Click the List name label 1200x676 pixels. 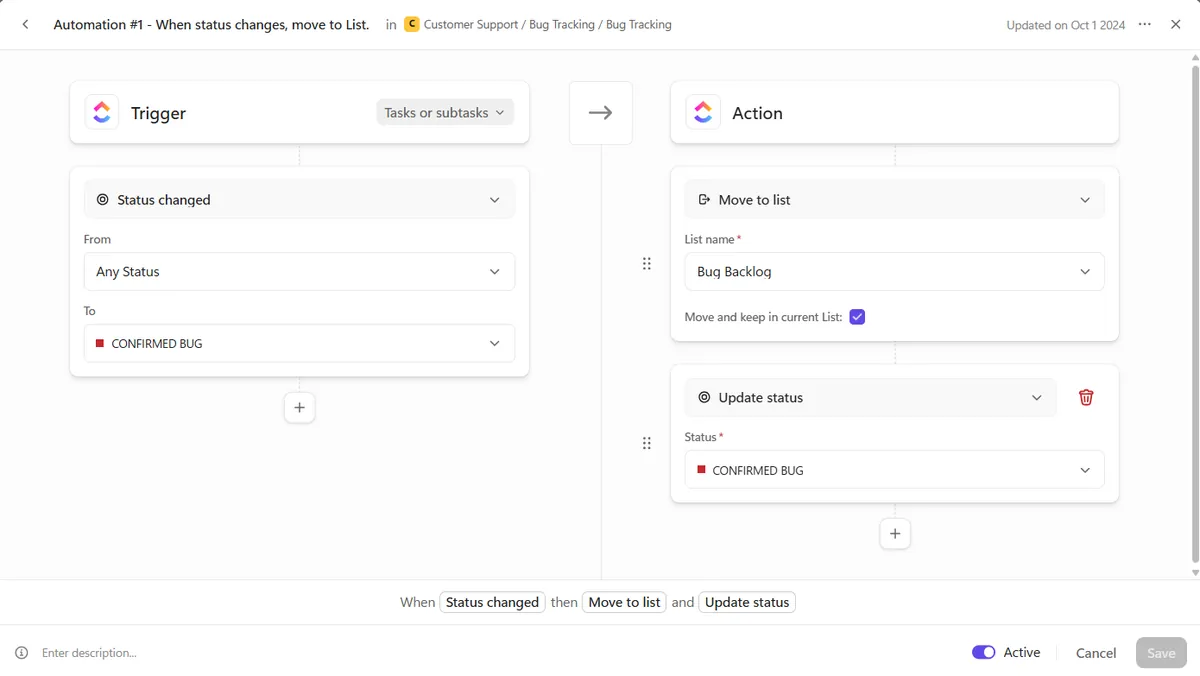coord(710,239)
